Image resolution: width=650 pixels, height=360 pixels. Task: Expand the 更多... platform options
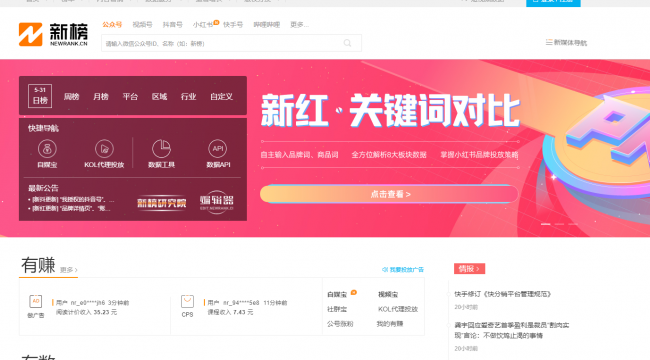pos(299,24)
